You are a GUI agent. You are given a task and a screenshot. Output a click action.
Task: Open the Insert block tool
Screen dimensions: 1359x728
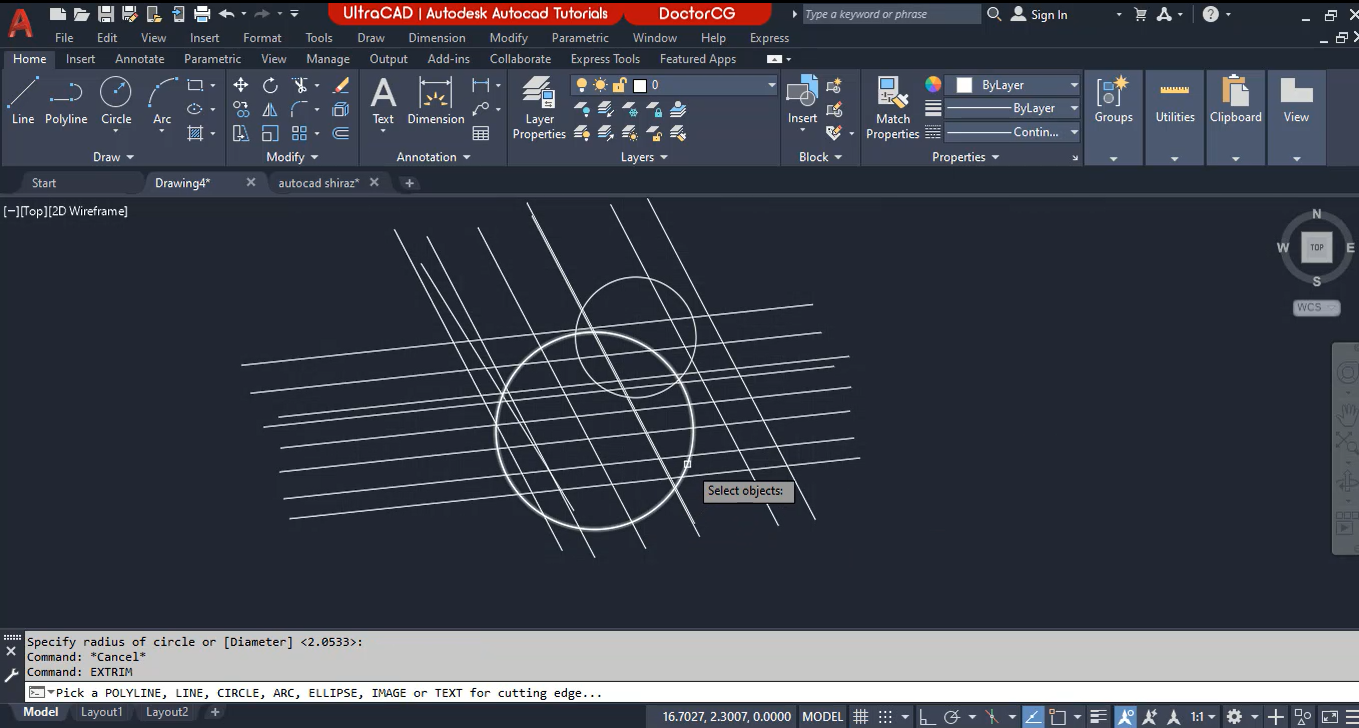point(802,101)
